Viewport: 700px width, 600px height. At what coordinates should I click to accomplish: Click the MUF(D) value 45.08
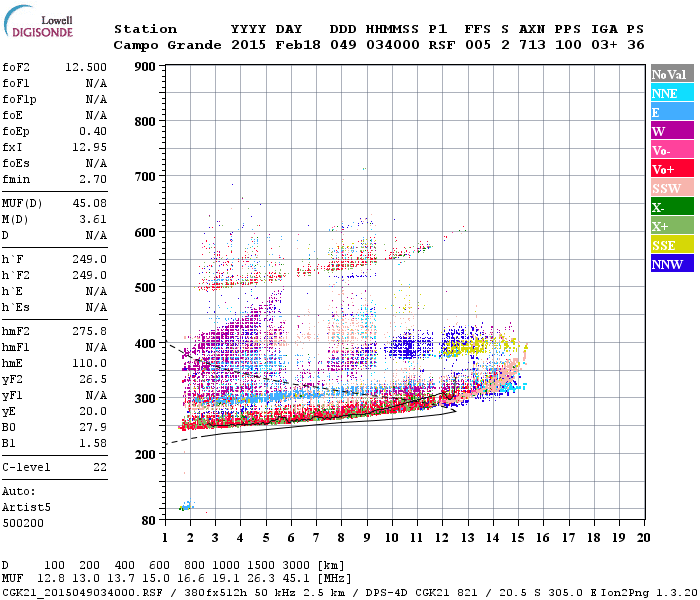(89, 203)
